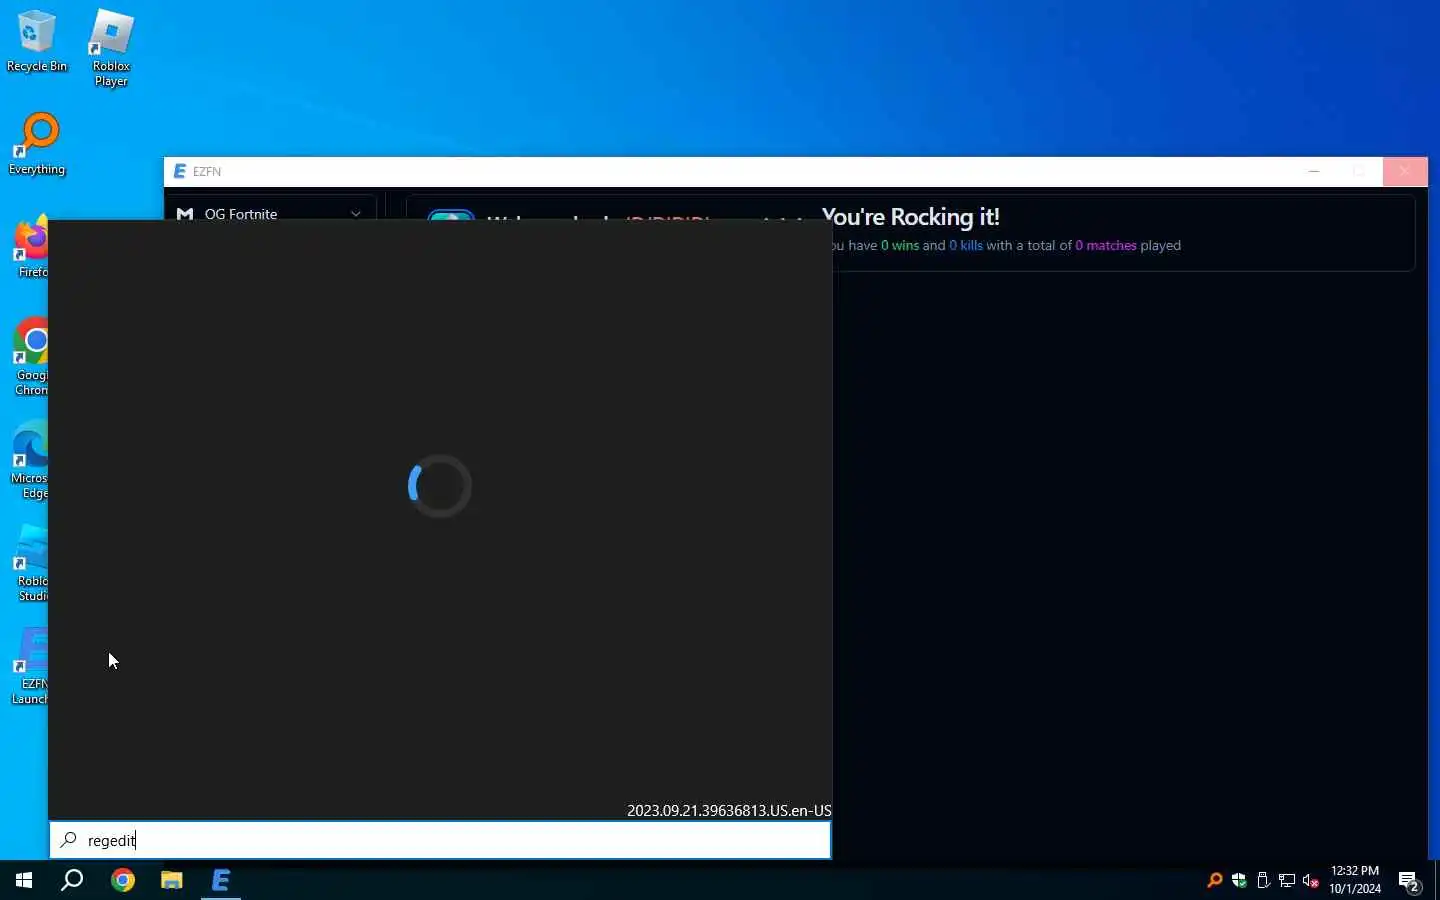Click the taskbar clock showing 12:32 PM

pyautogui.click(x=1355, y=880)
